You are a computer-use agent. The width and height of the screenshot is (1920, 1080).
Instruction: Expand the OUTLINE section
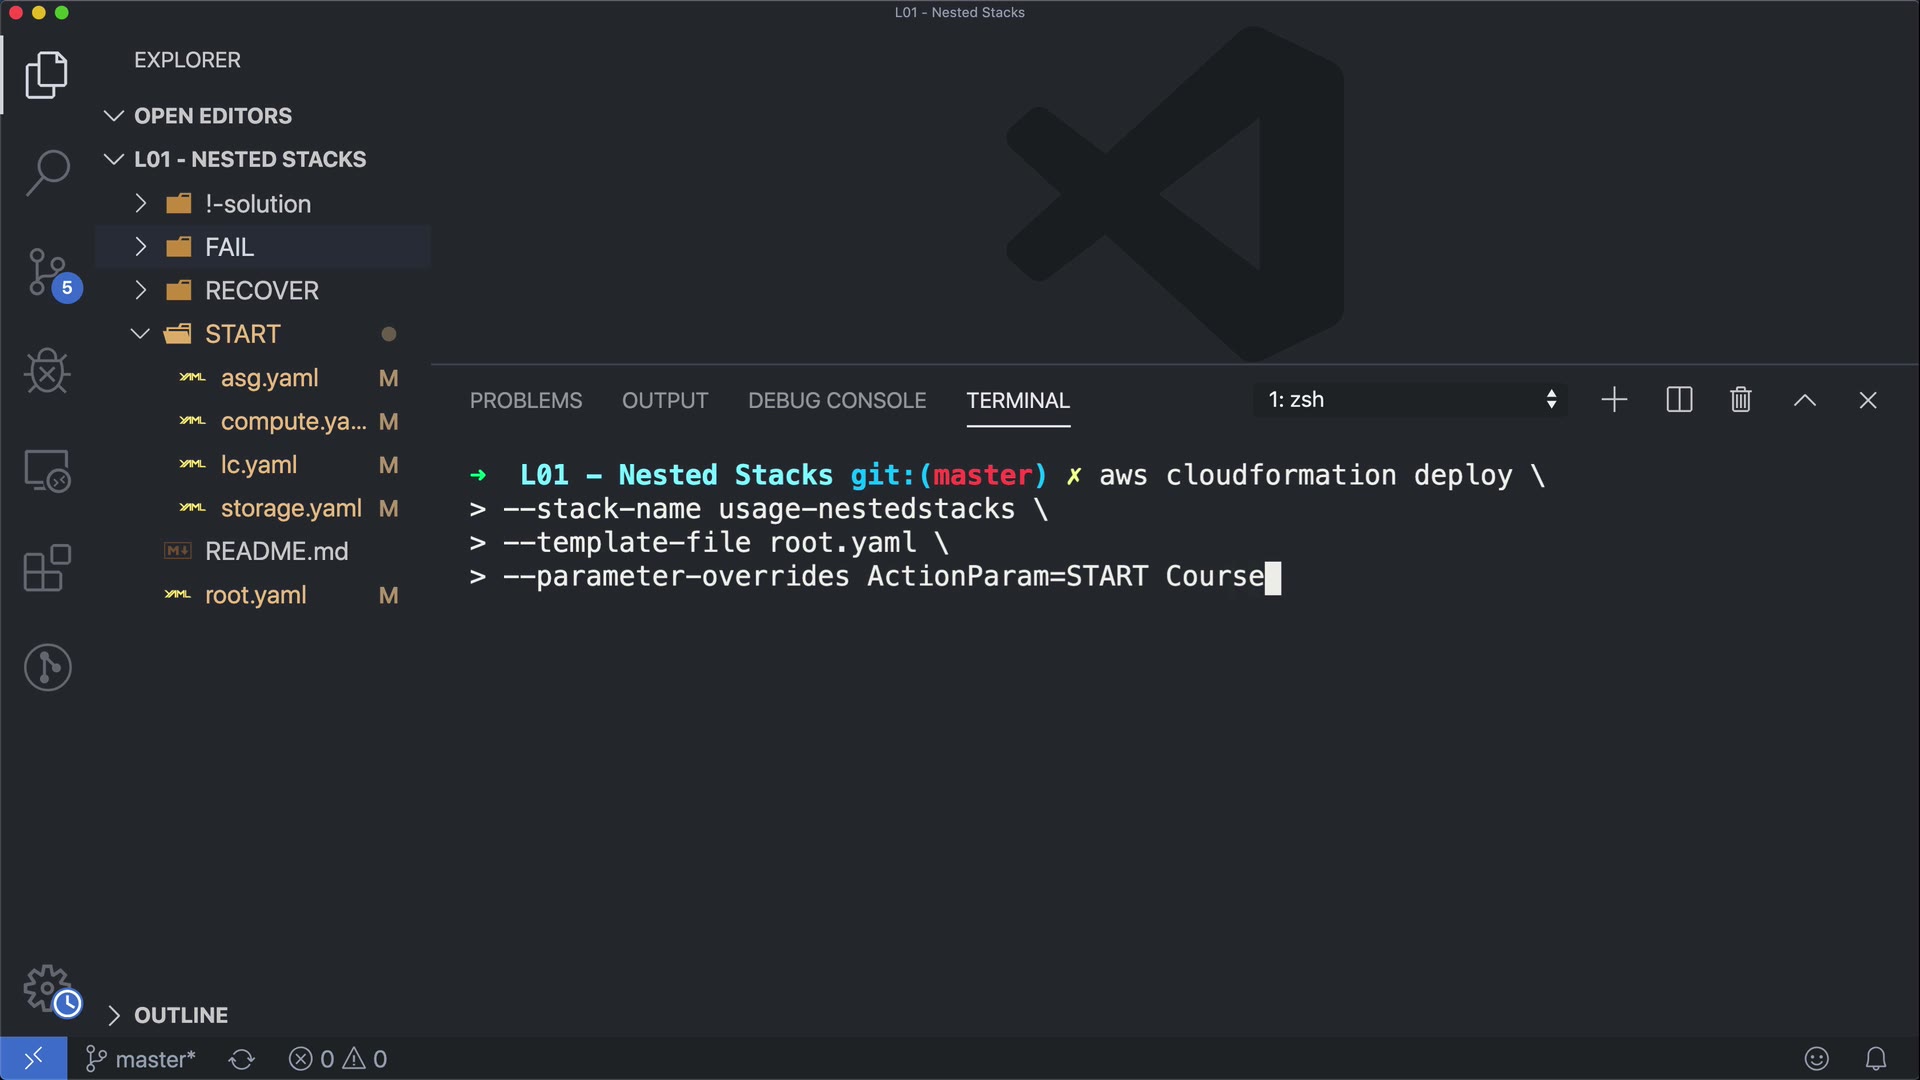point(180,1015)
